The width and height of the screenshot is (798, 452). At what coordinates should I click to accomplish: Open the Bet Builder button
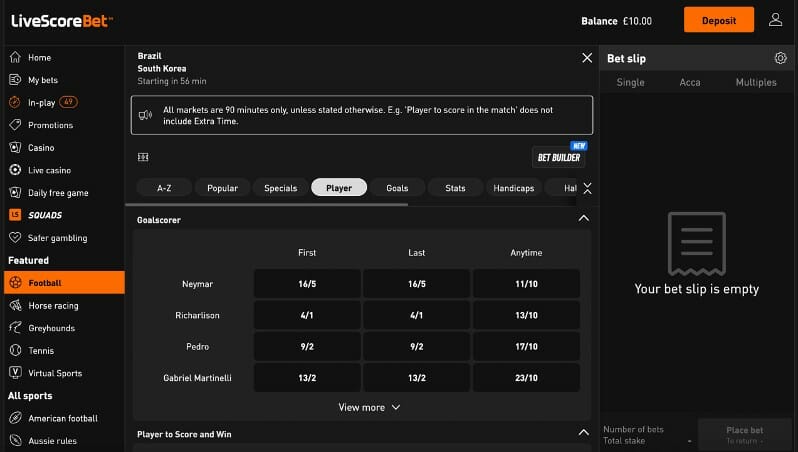(x=559, y=157)
